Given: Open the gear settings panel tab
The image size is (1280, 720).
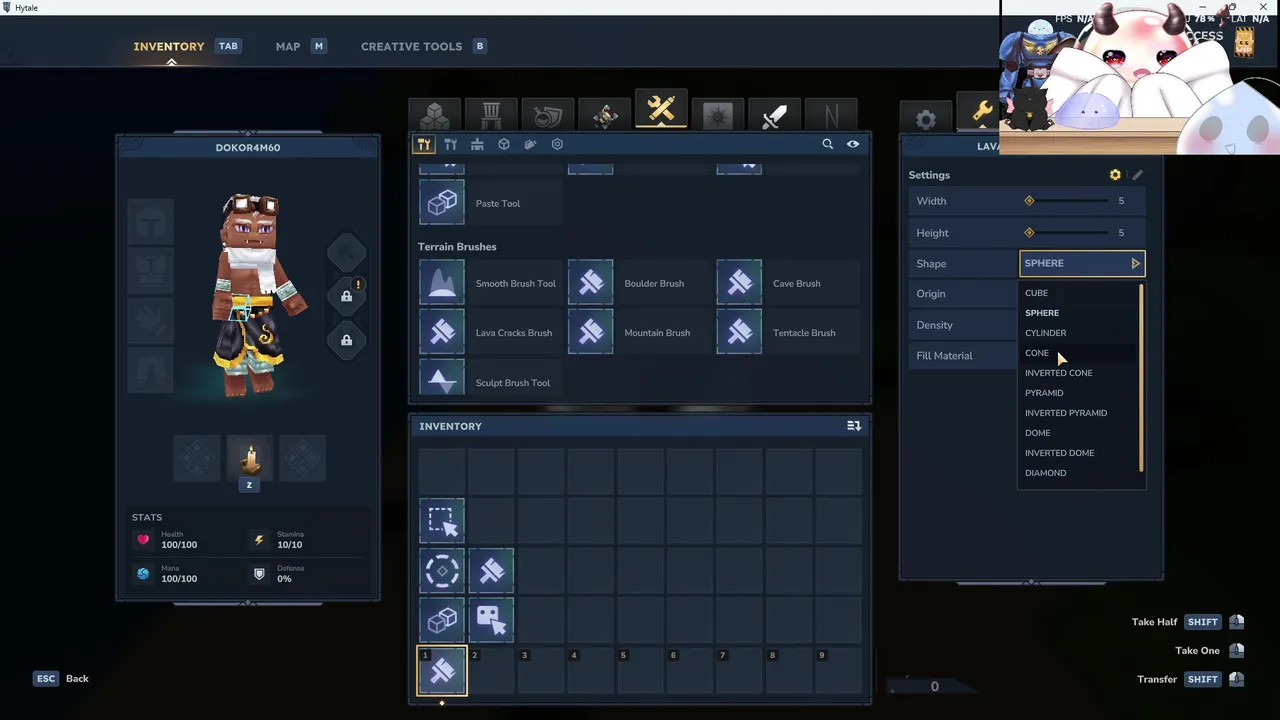Looking at the screenshot, I should click(926, 119).
